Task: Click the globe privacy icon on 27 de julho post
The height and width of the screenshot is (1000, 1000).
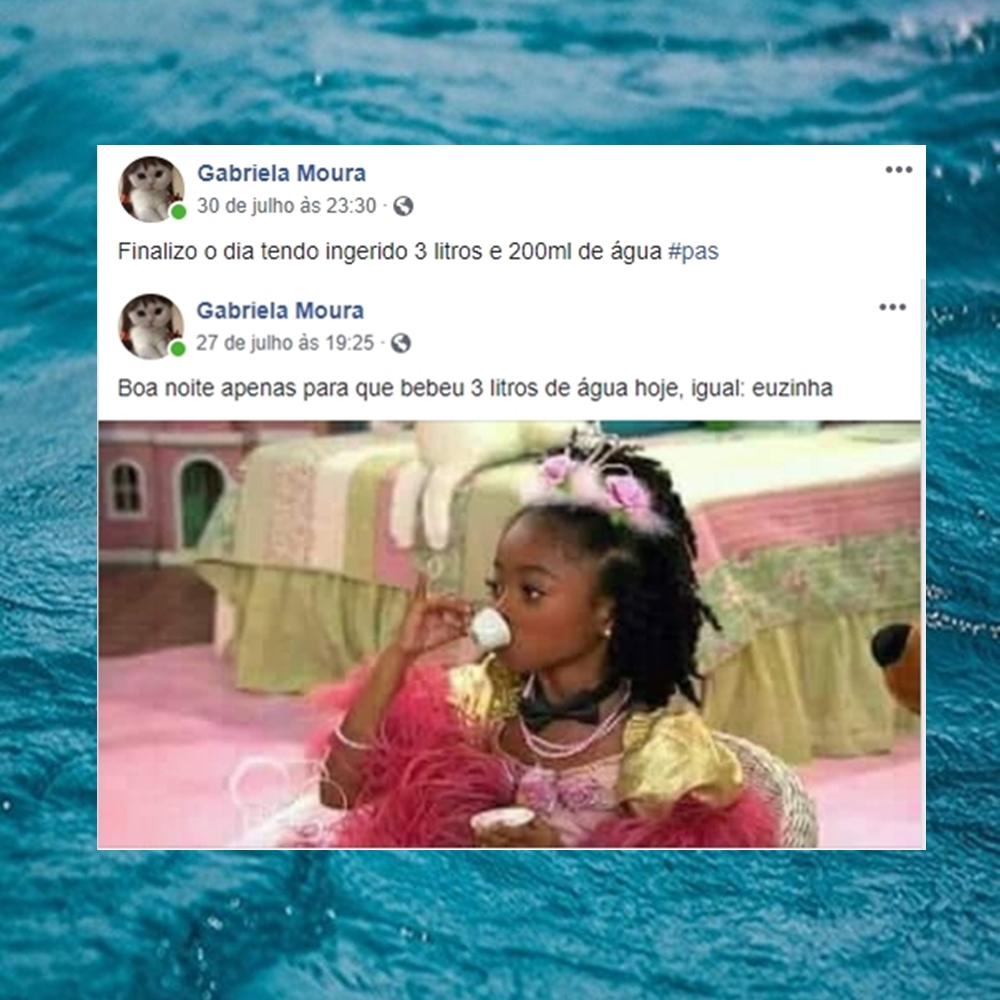Action: pos(401,343)
